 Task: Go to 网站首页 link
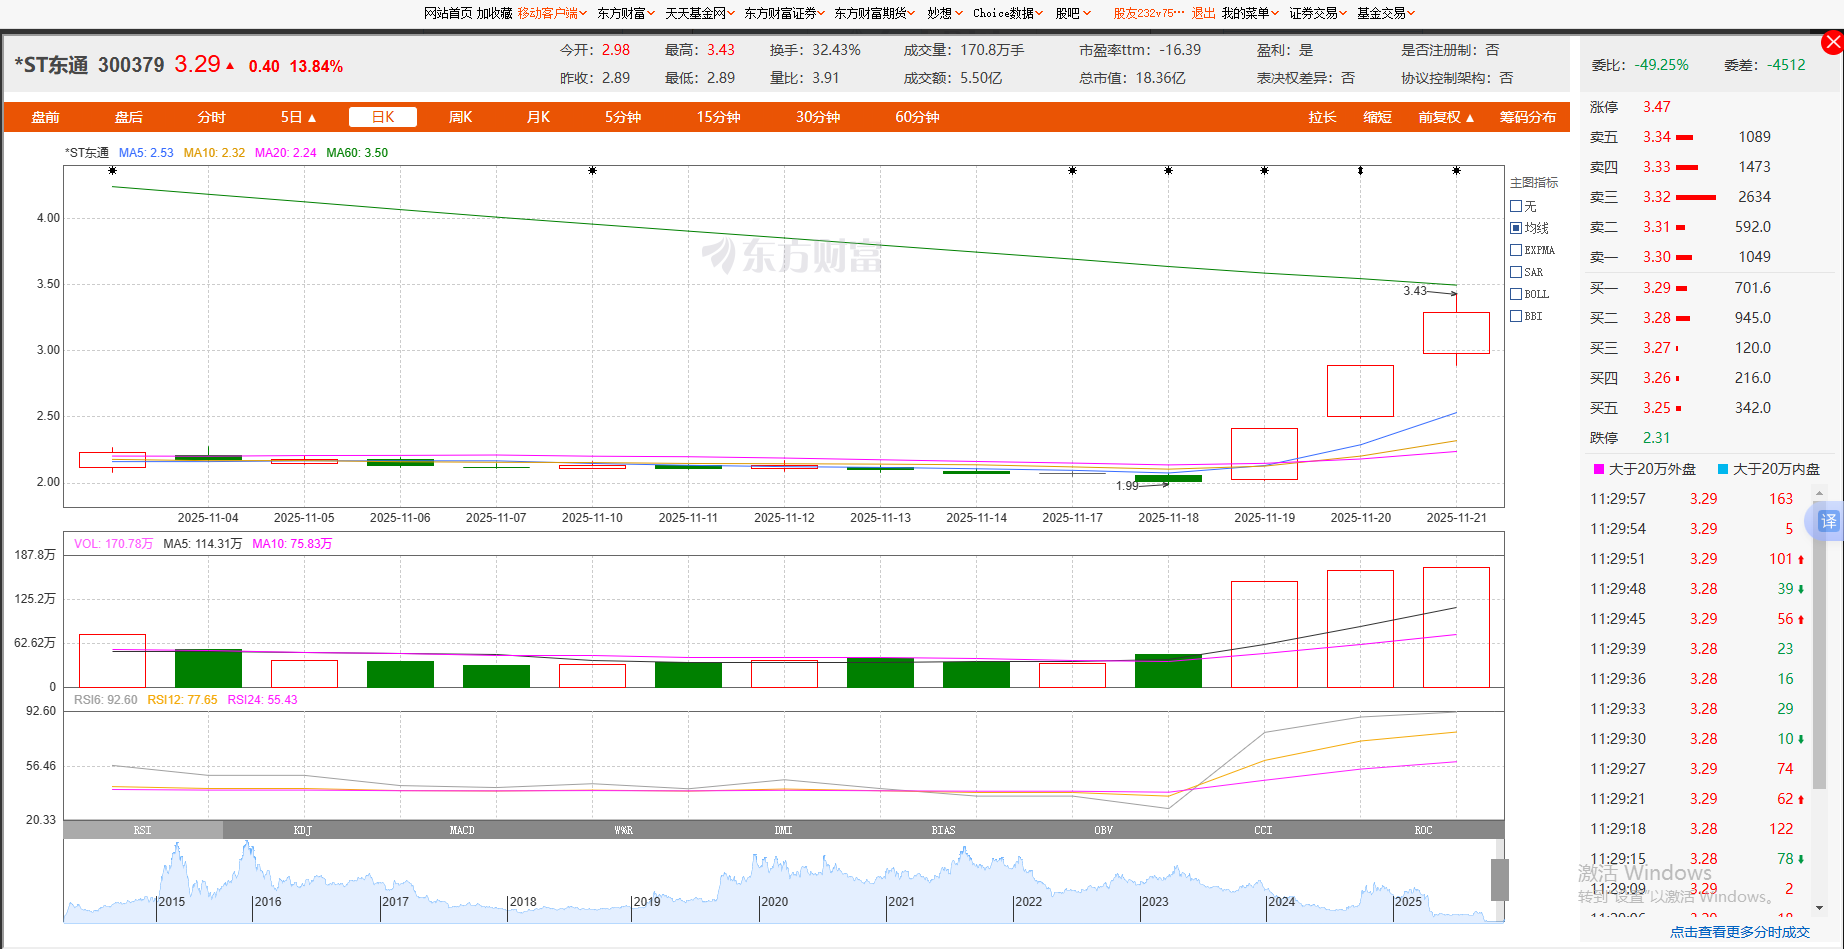(448, 13)
